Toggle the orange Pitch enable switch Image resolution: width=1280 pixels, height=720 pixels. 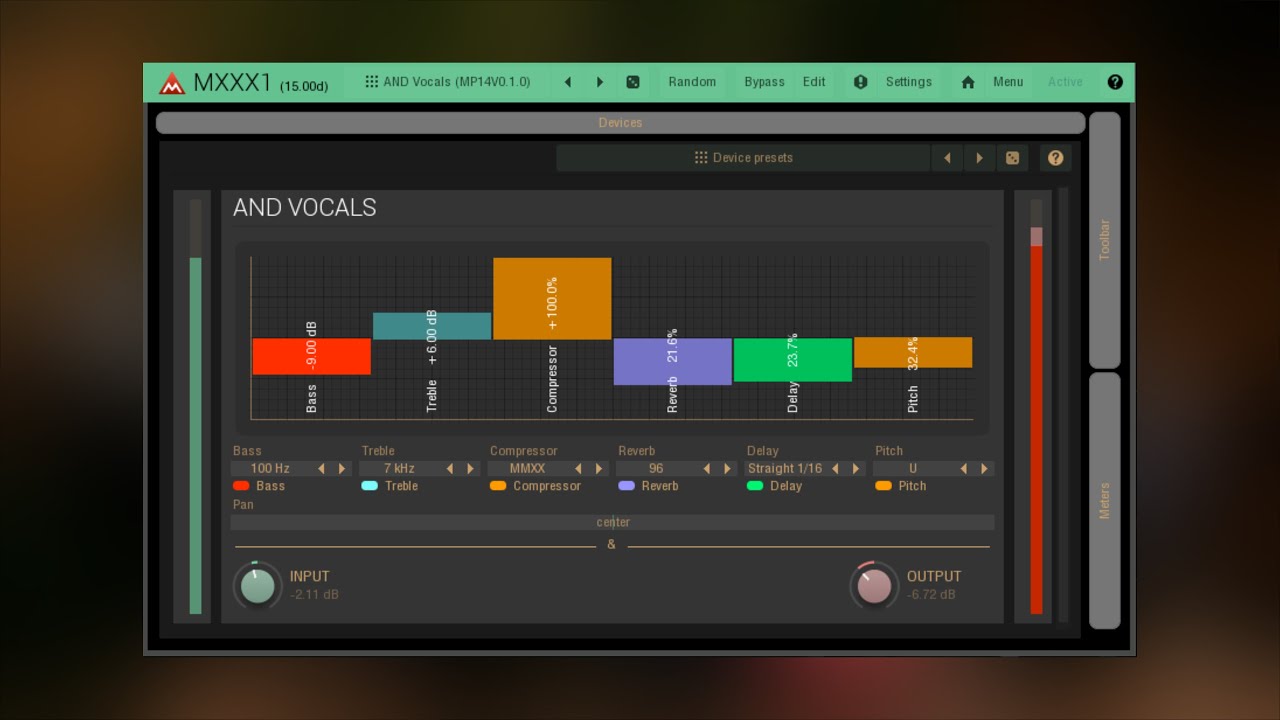pos(884,486)
